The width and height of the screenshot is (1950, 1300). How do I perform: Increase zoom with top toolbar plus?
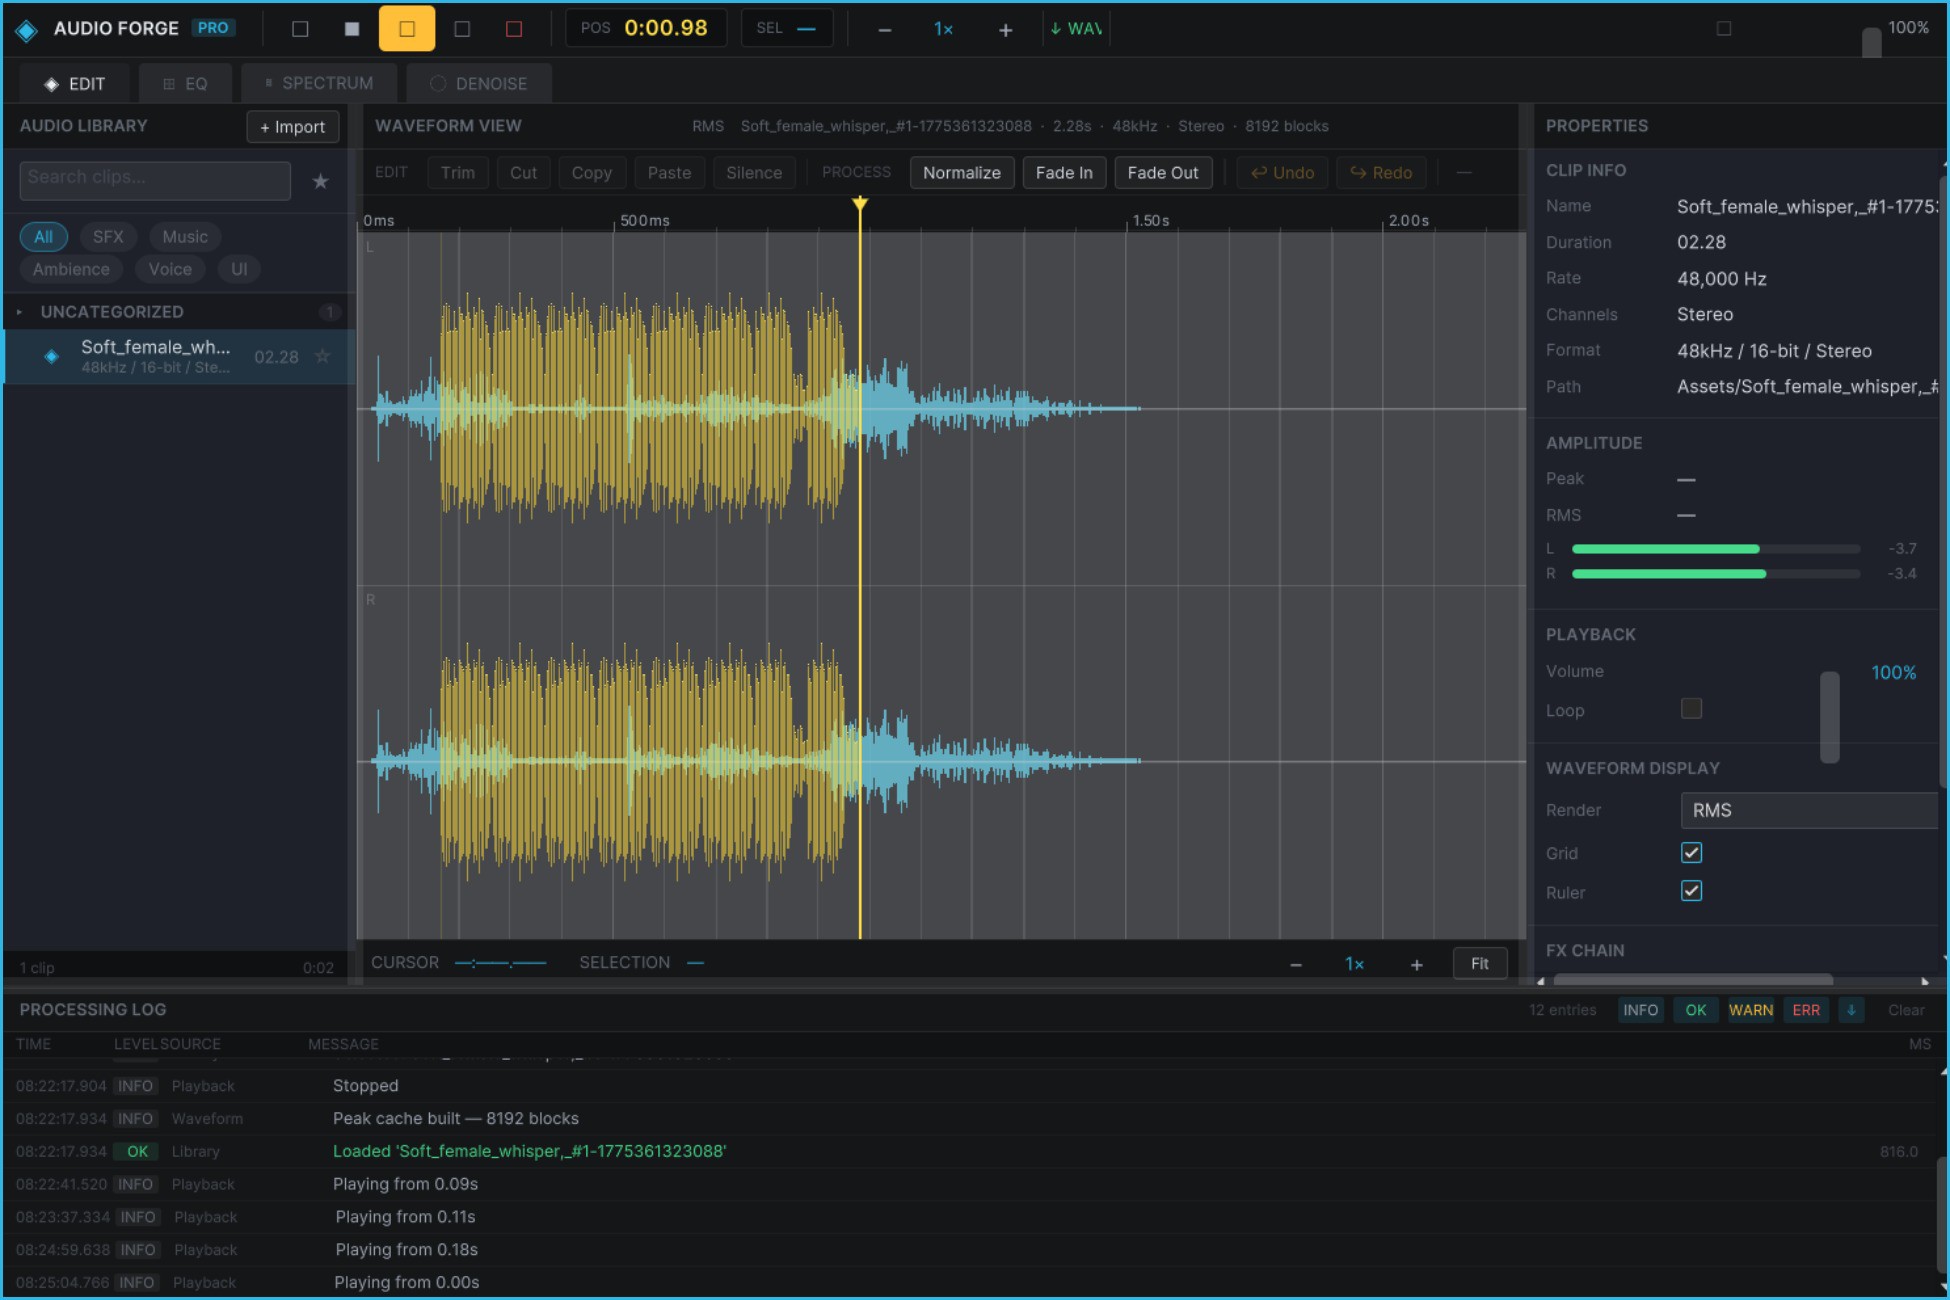1005,30
